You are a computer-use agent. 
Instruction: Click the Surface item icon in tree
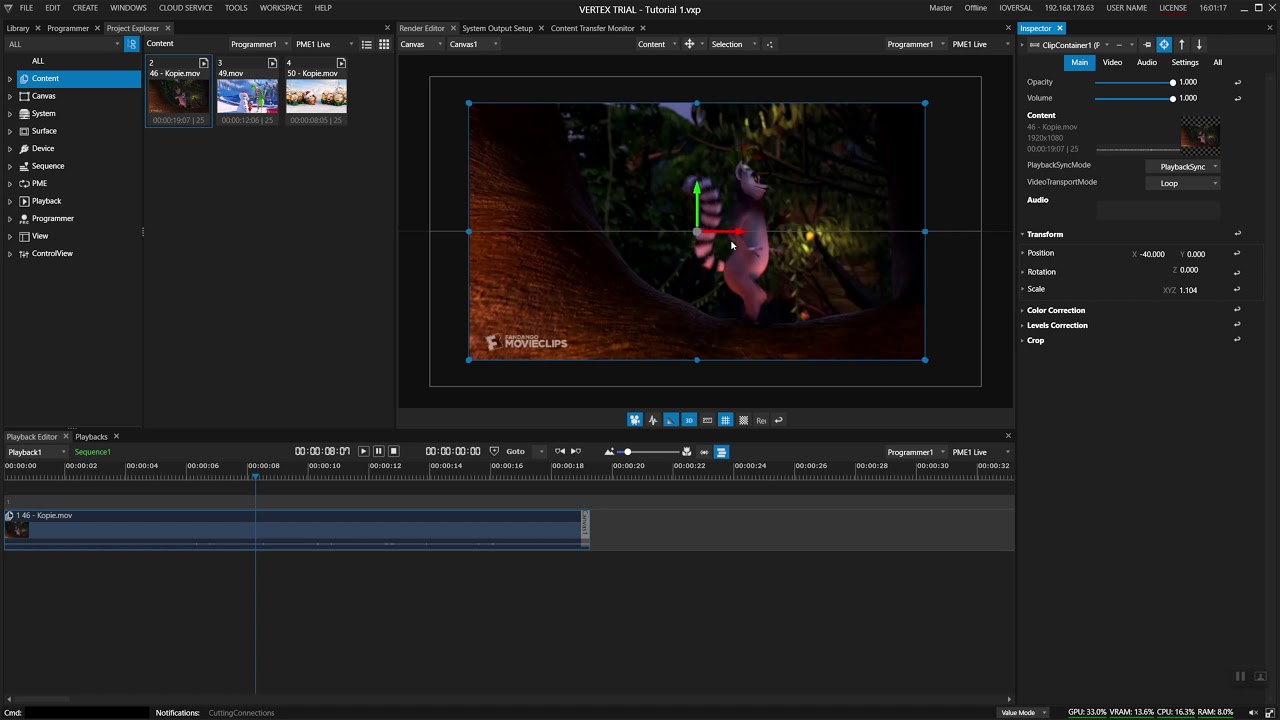[x=24, y=131]
